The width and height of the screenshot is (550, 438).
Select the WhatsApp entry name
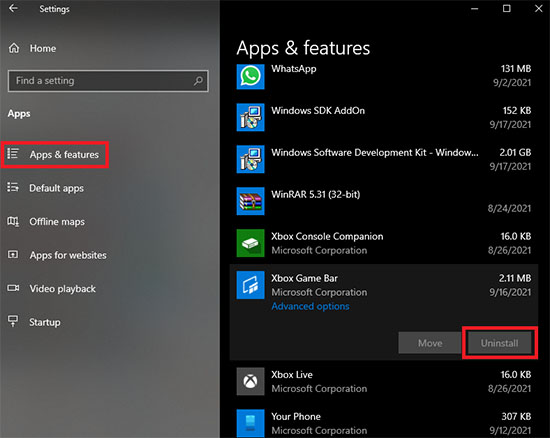(294, 69)
